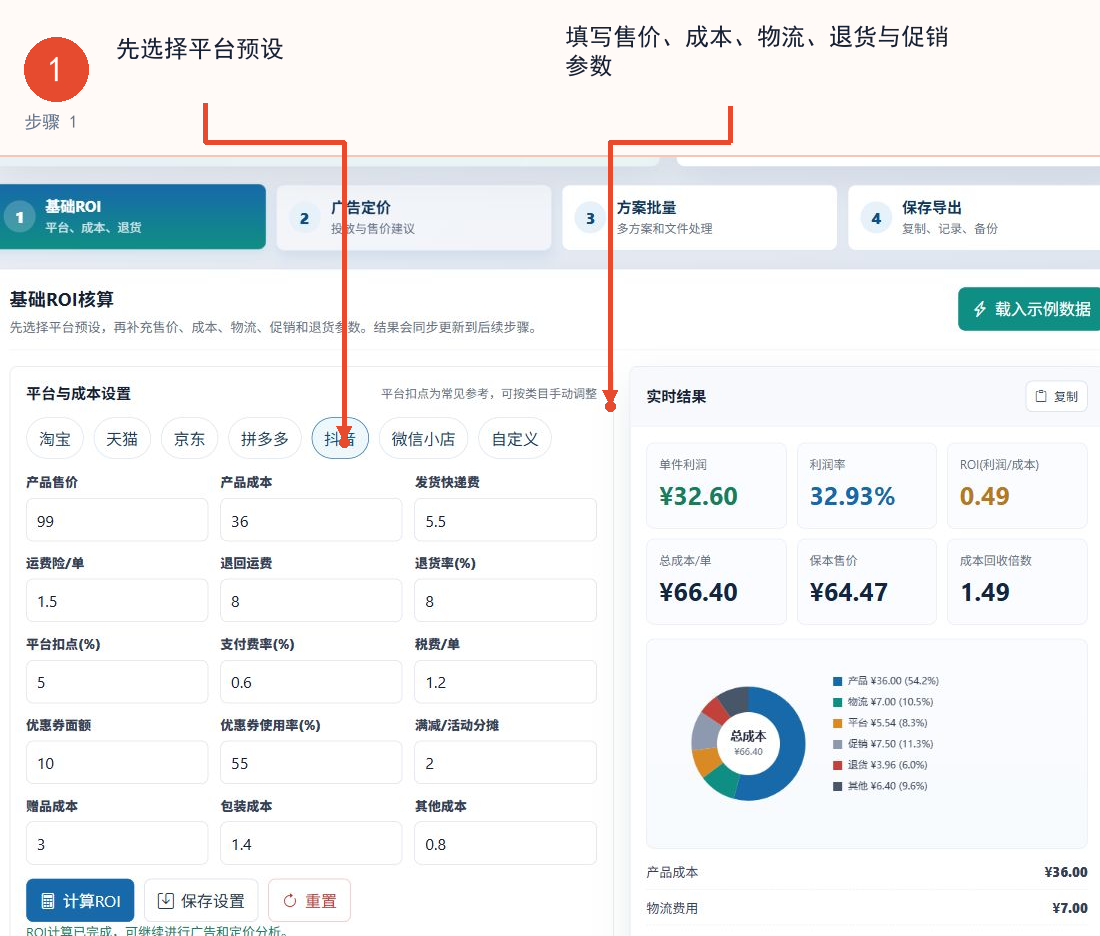Image resolution: width=1100 pixels, height=936 pixels.
Task: Select the 天猫 platform preset
Action: tap(122, 439)
